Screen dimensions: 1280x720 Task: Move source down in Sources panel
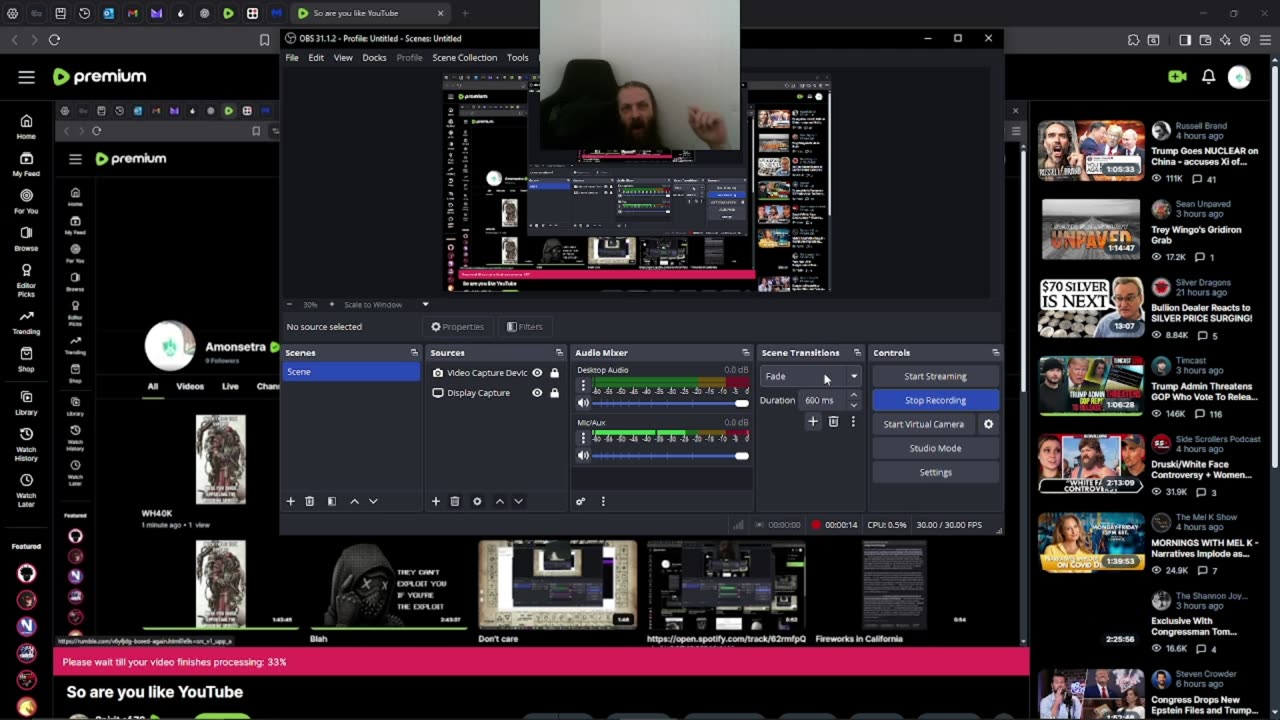point(518,501)
